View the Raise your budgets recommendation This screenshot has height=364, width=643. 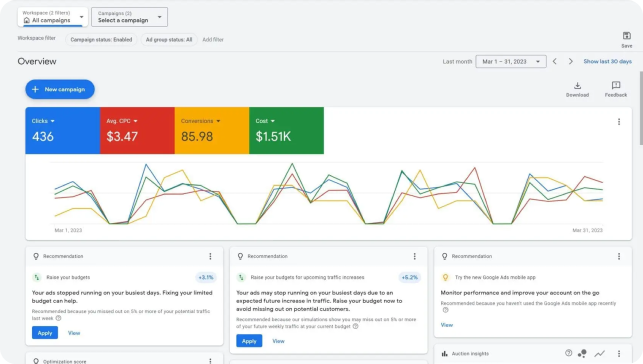(x=74, y=333)
